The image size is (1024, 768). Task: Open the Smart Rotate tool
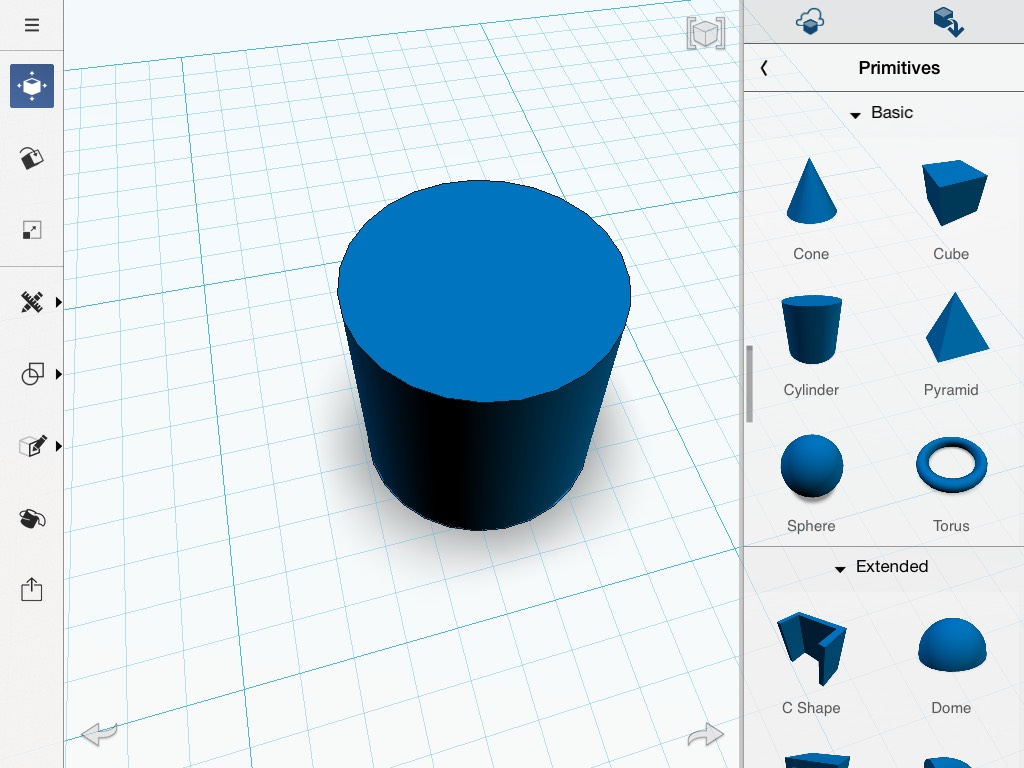pos(31,158)
